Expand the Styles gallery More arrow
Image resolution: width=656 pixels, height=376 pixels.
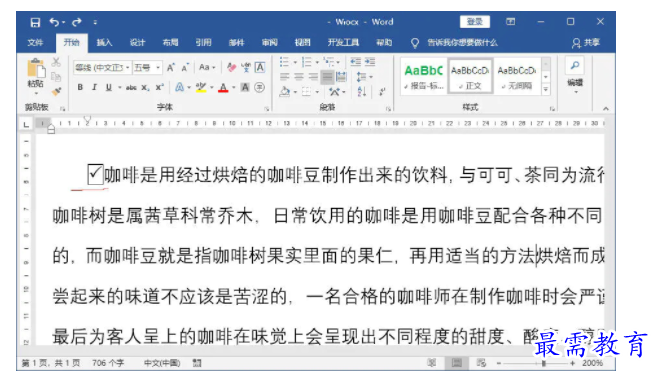tap(546, 89)
